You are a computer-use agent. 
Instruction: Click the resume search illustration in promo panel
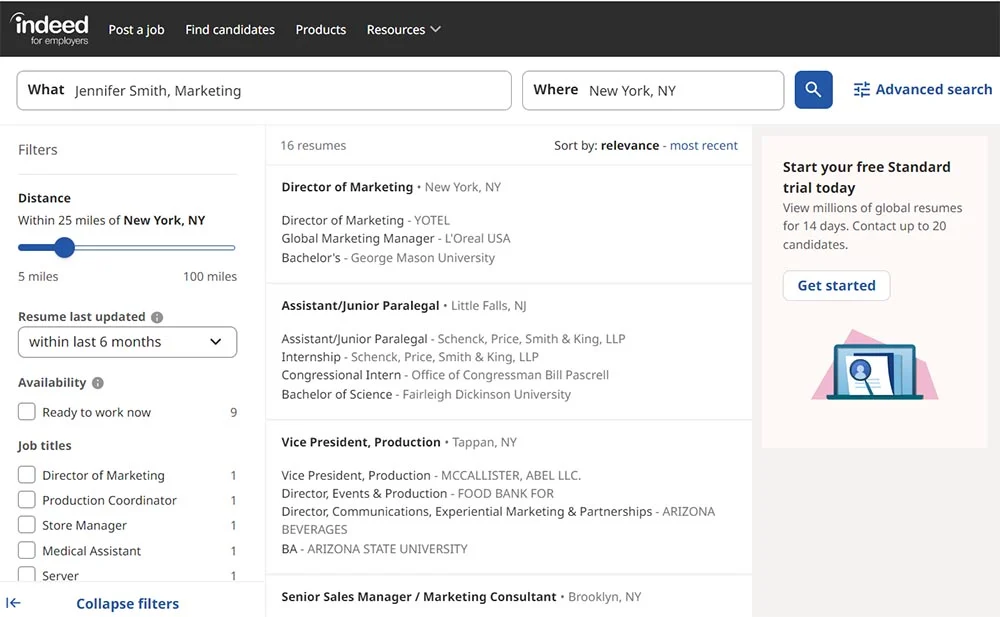874,365
